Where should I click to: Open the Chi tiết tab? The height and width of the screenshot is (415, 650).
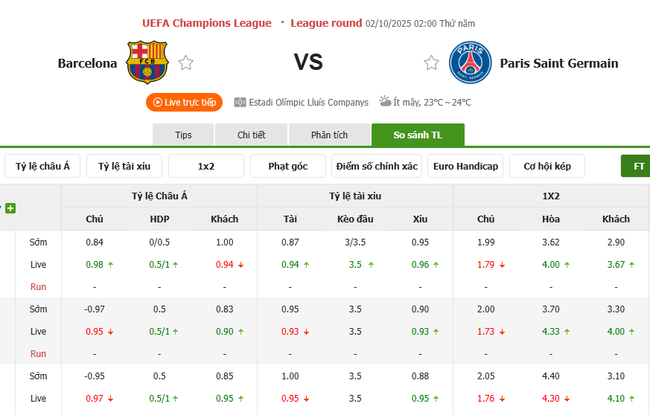point(250,135)
